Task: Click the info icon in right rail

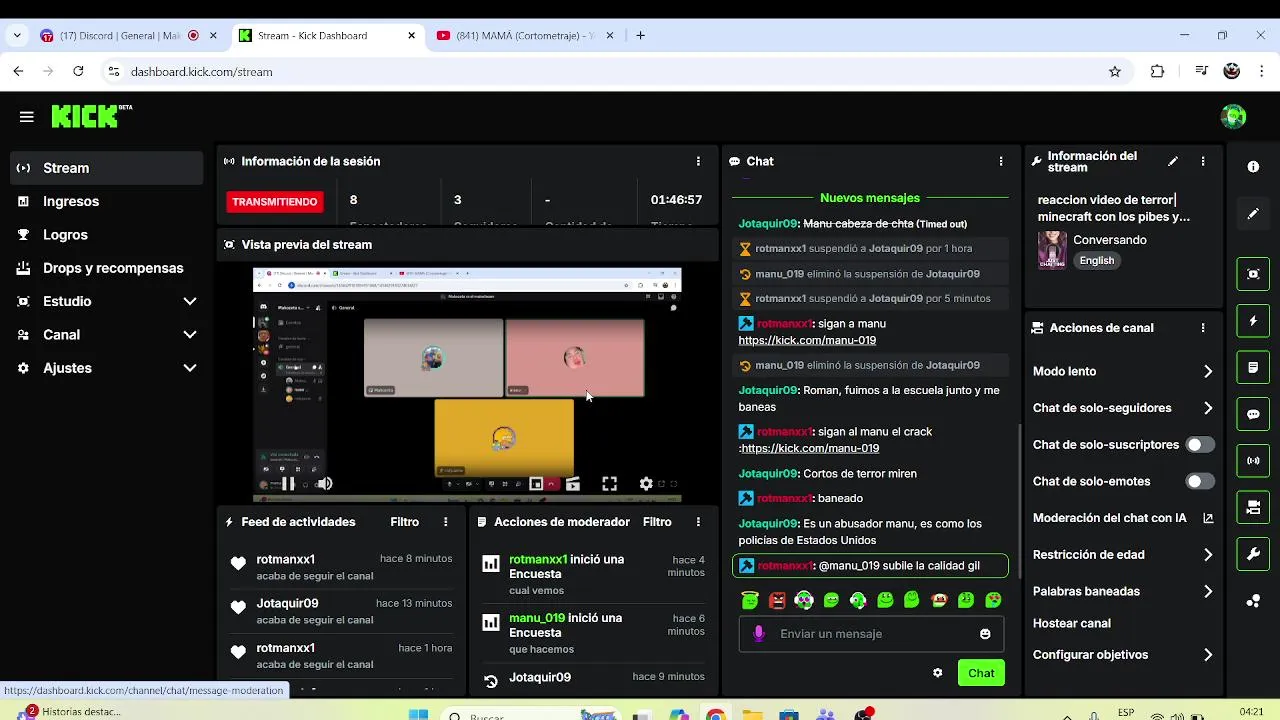Action: point(1253,167)
